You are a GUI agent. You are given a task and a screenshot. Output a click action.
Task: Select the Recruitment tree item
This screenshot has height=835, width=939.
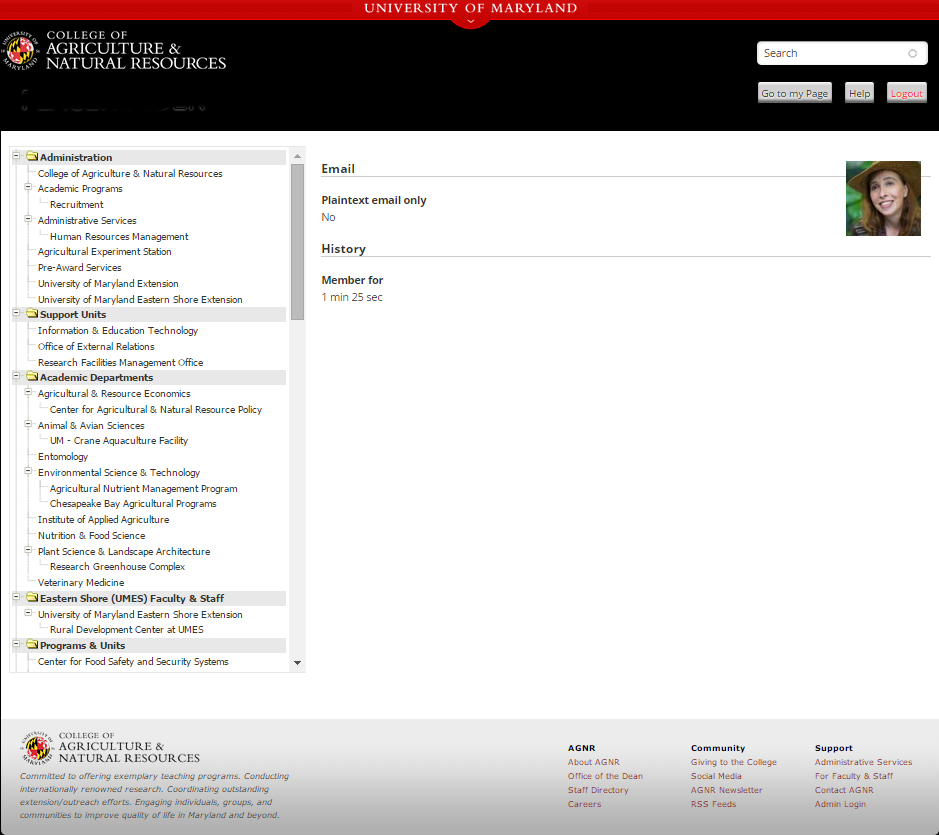click(77, 205)
